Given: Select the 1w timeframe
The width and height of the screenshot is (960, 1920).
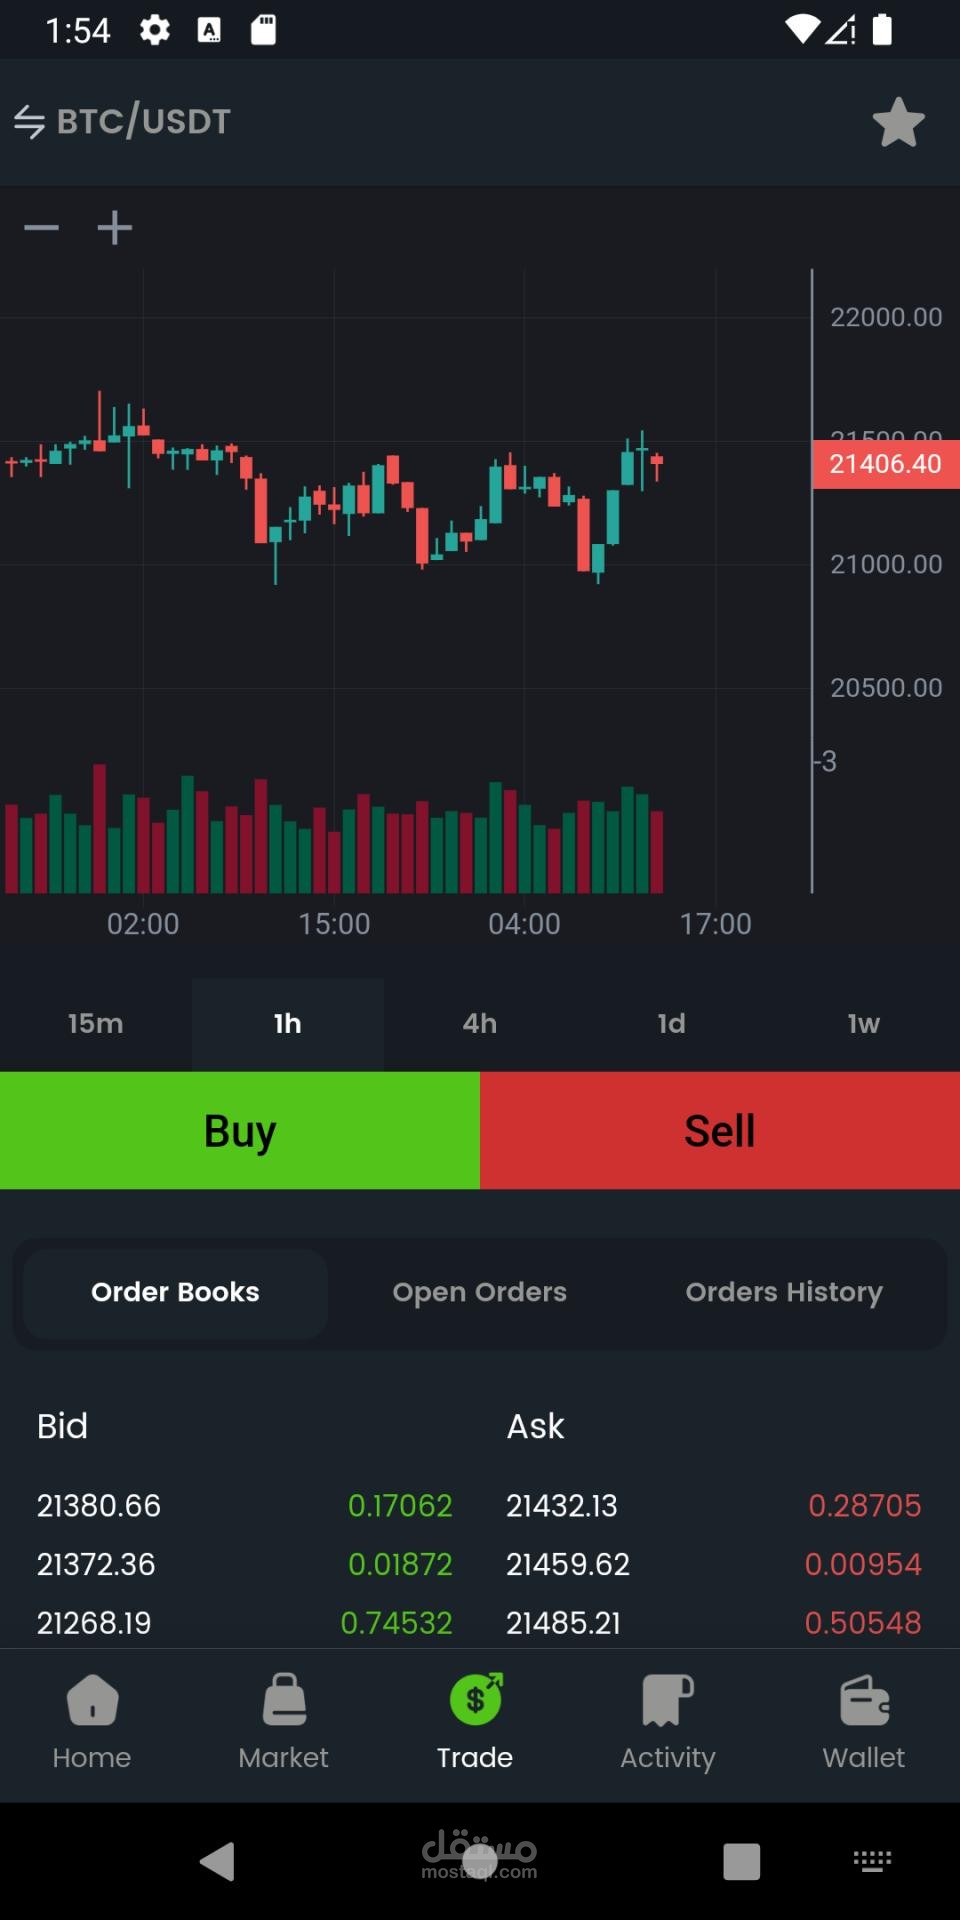Looking at the screenshot, I should [x=863, y=1023].
